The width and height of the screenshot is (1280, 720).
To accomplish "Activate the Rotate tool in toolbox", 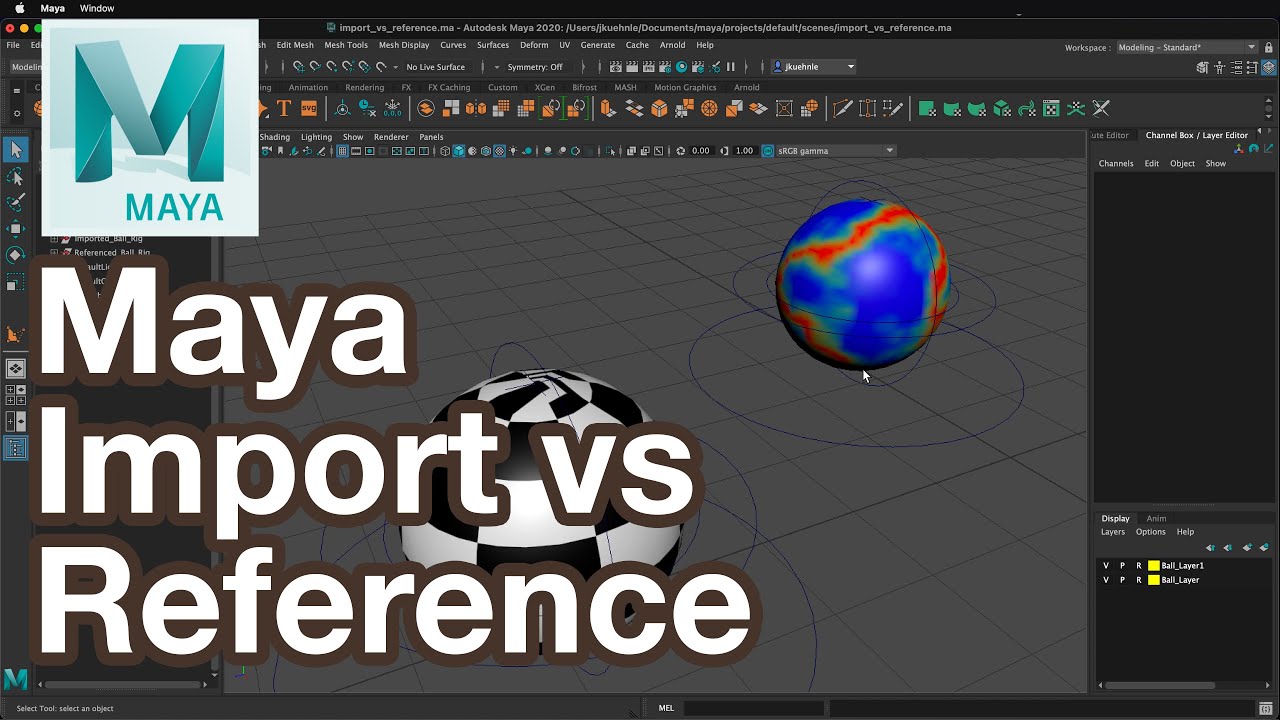I will (x=16, y=255).
